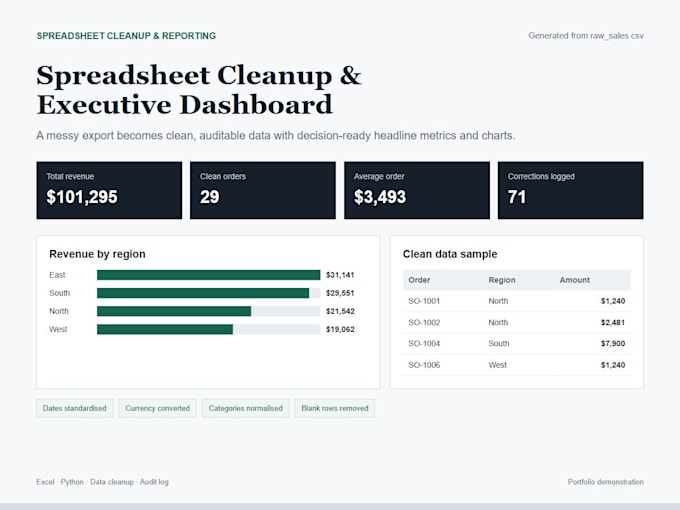Select the SO-1001 table row
The image size is (680, 510).
click(517, 301)
